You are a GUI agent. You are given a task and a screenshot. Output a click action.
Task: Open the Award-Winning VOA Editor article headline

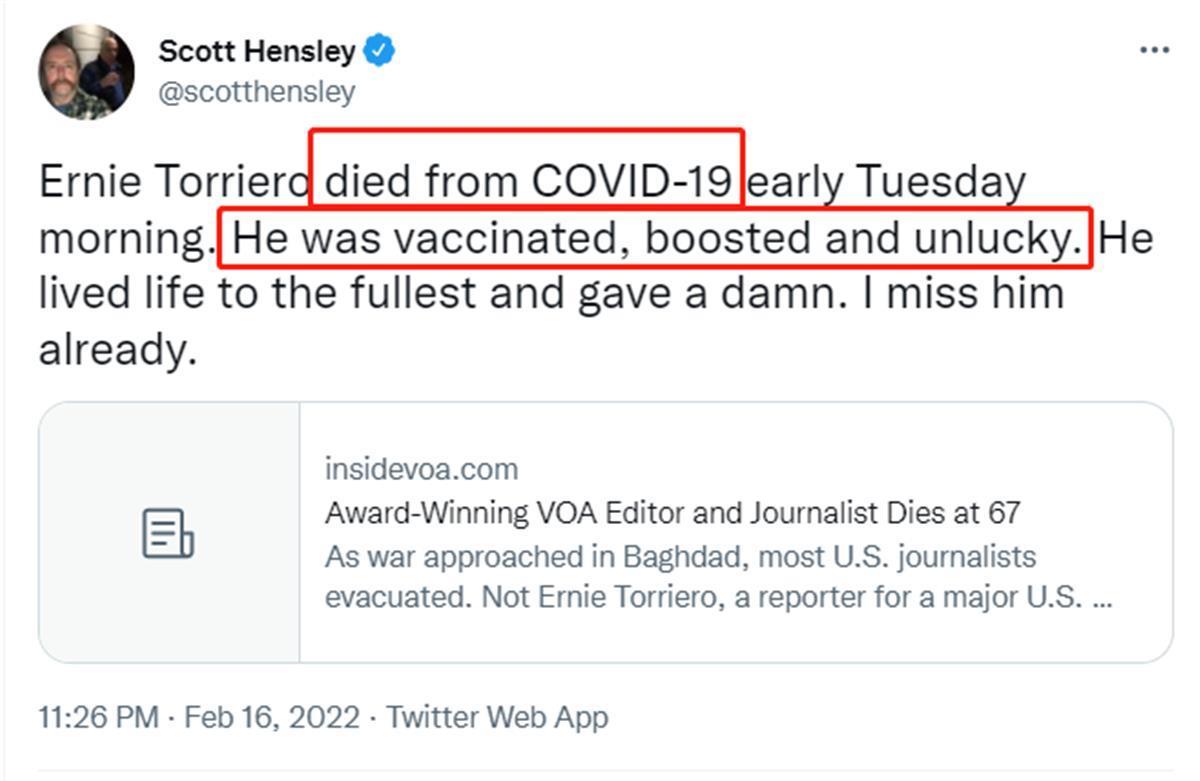672,513
